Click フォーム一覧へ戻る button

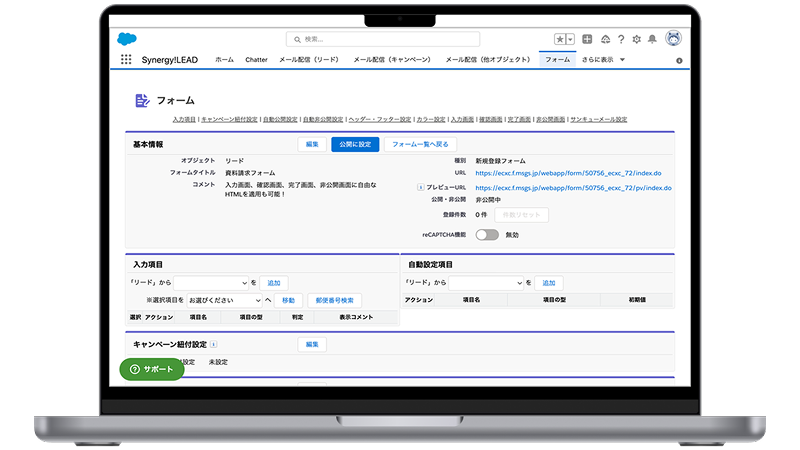point(420,144)
